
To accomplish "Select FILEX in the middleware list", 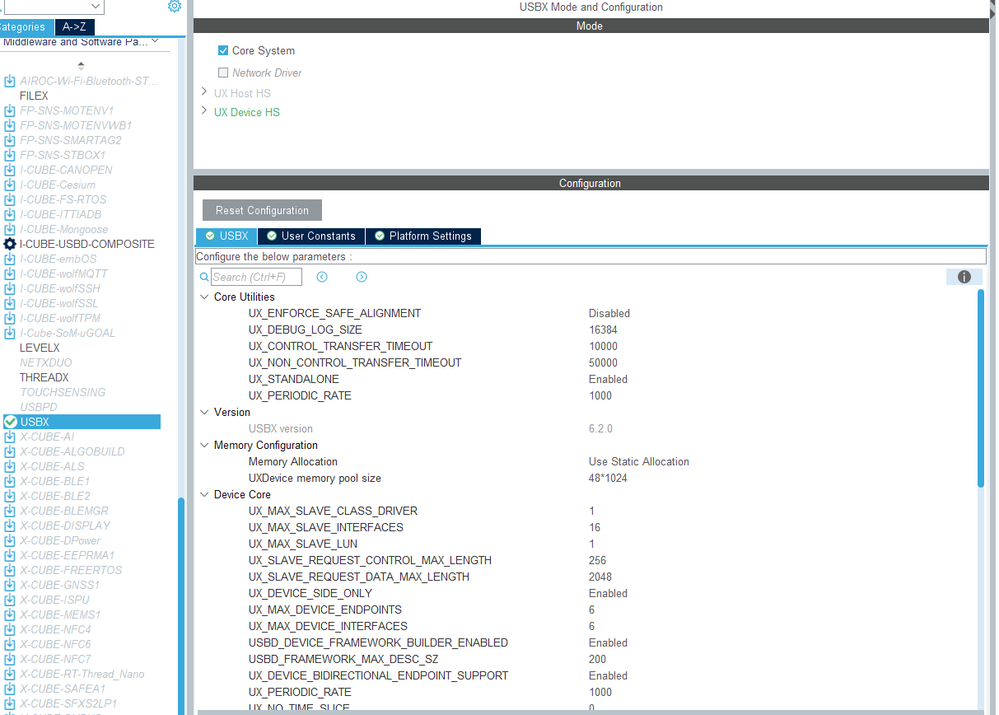I will pyautogui.click(x=34, y=96).
